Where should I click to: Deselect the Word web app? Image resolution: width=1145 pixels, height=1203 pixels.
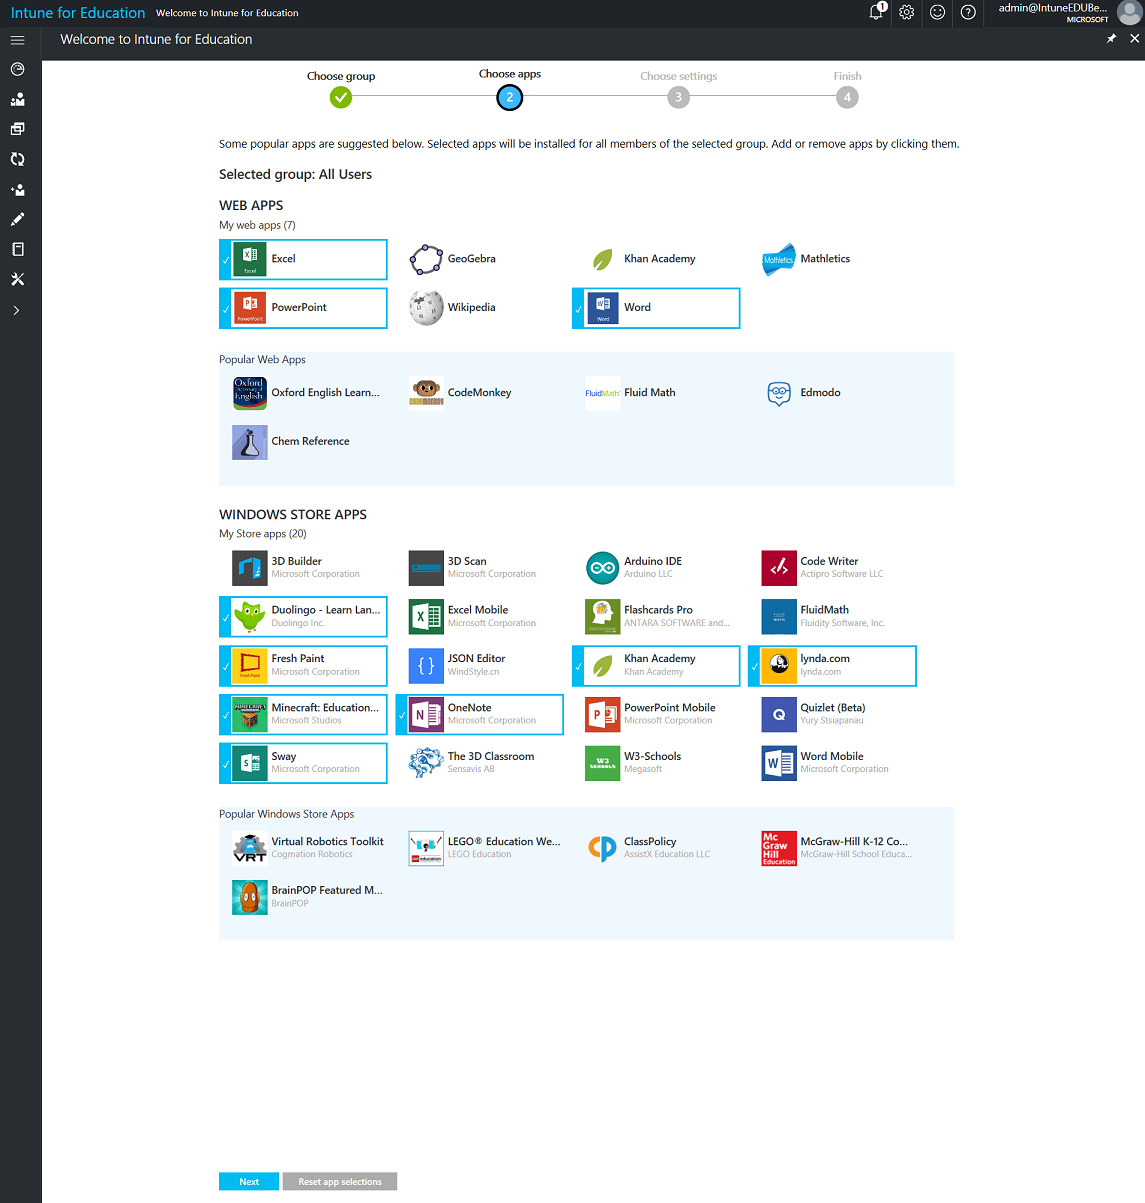(x=656, y=308)
